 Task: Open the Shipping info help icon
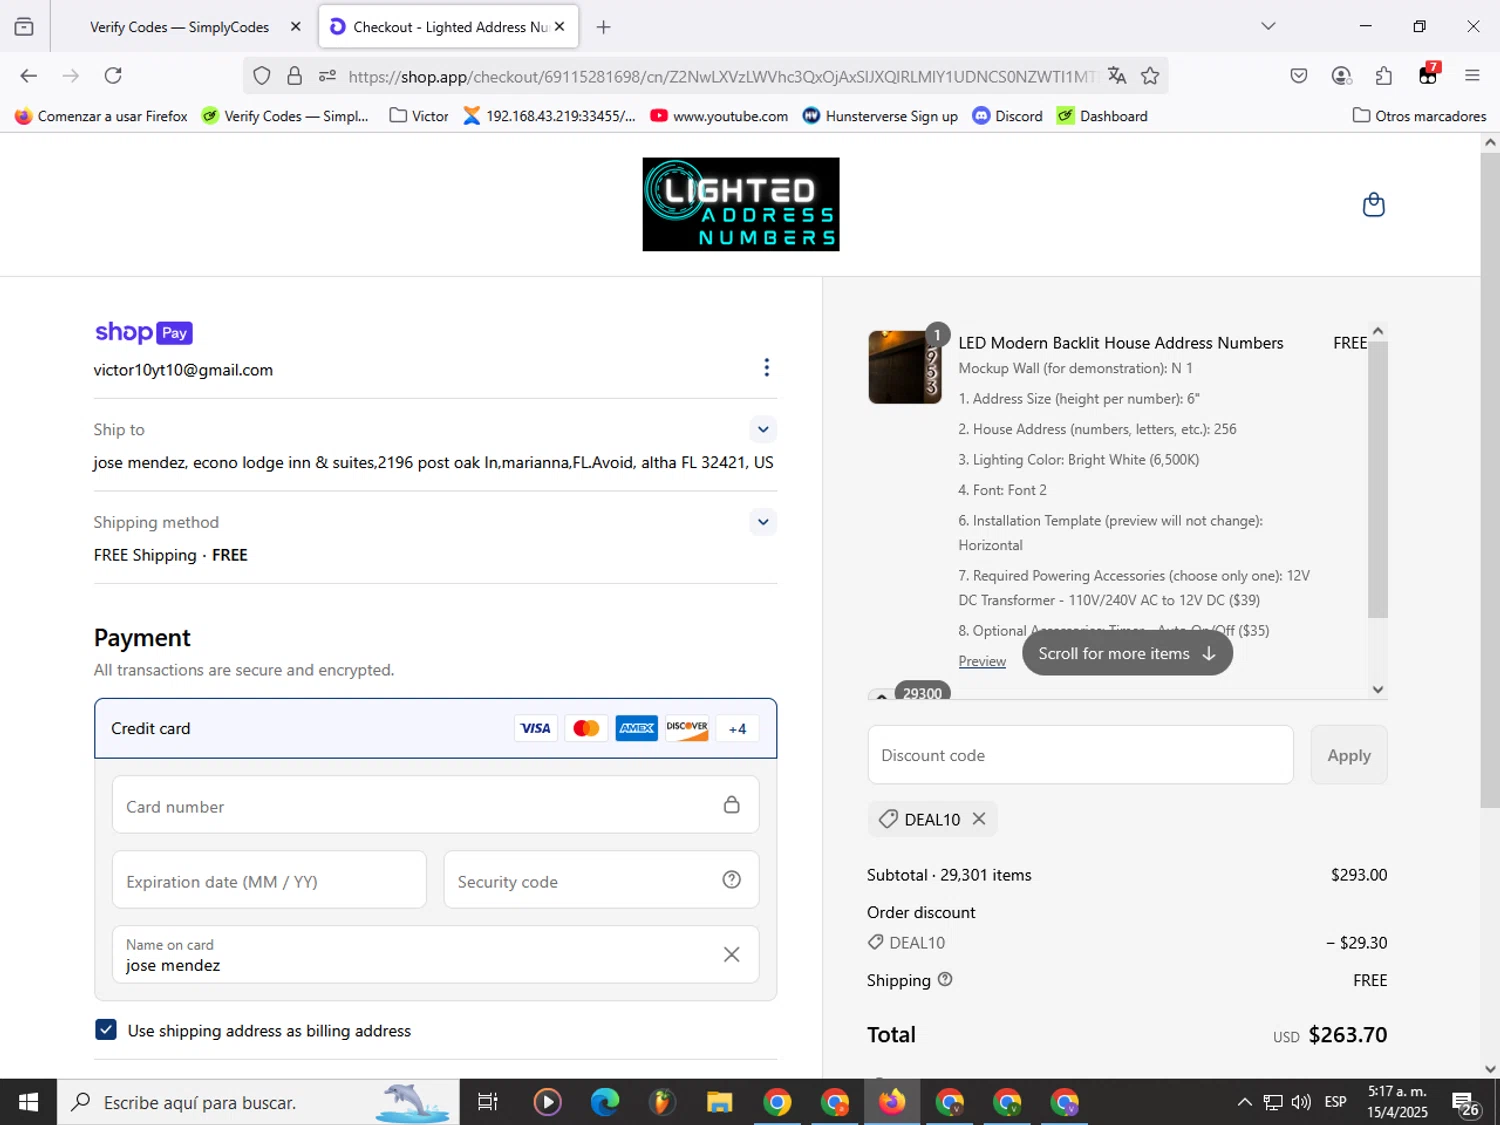tap(945, 980)
